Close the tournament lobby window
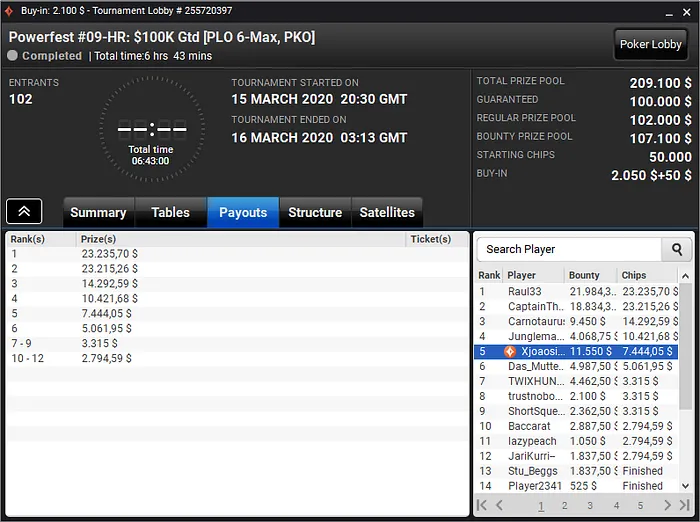700x522 pixels. tap(687, 12)
